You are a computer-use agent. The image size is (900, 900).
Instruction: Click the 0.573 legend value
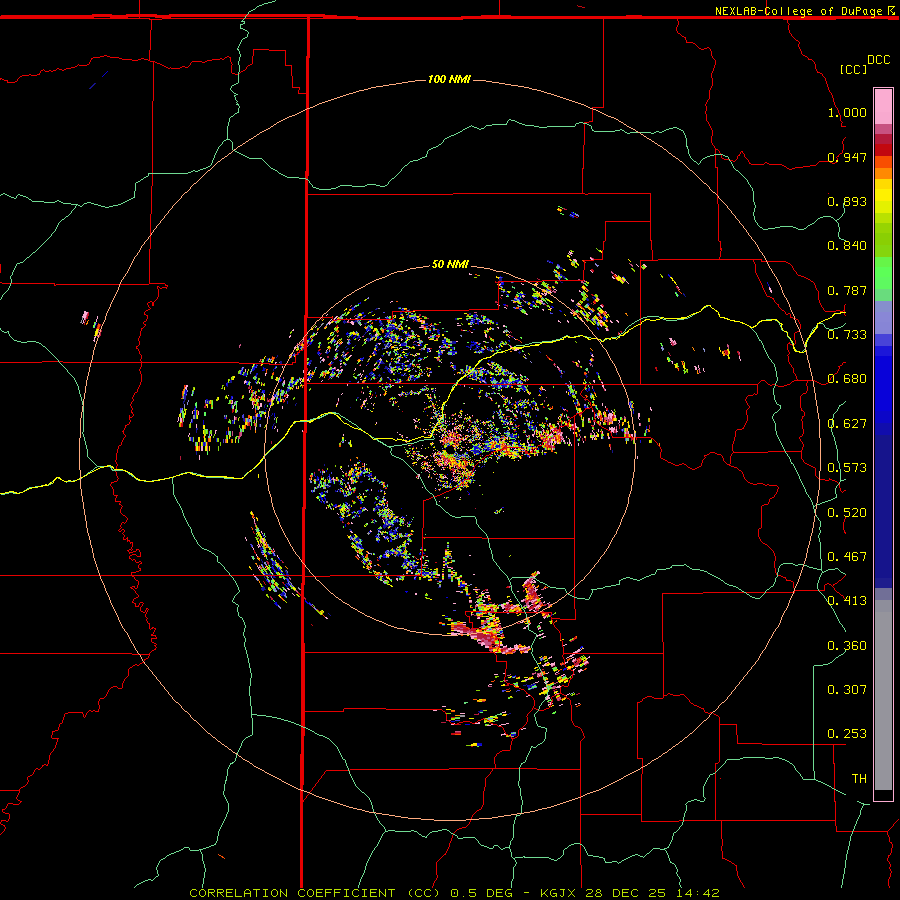[x=847, y=468]
